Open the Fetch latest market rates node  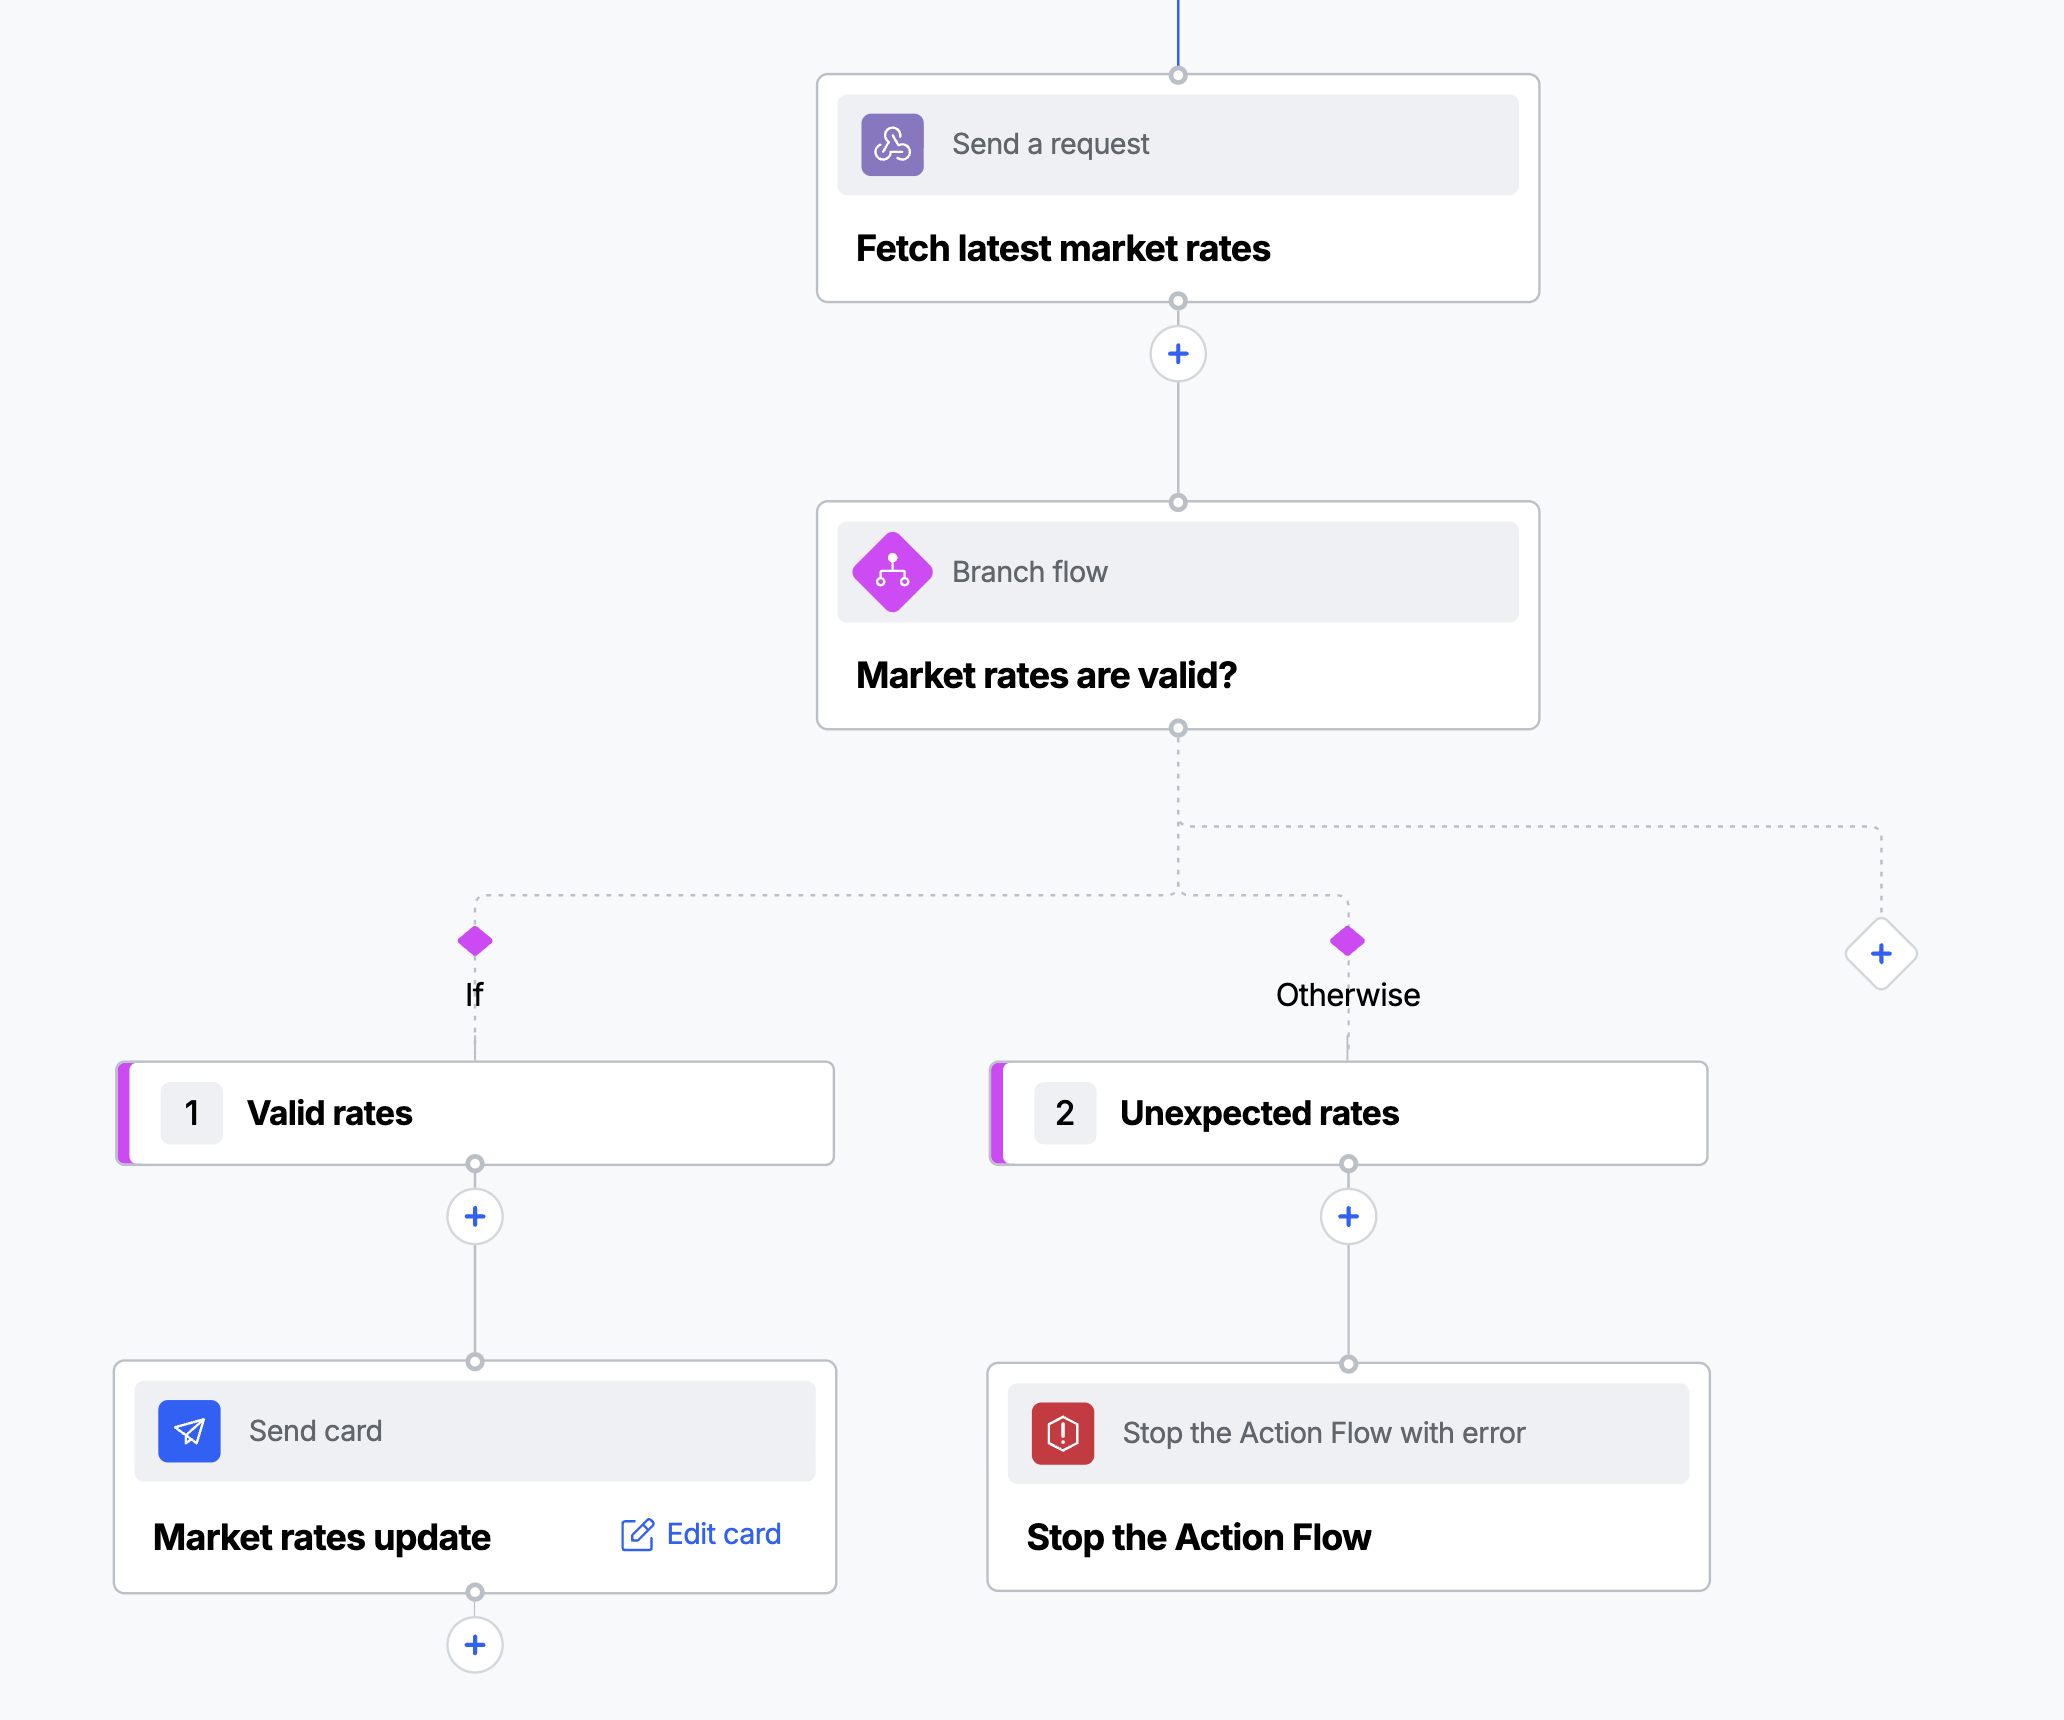point(1178,188)
